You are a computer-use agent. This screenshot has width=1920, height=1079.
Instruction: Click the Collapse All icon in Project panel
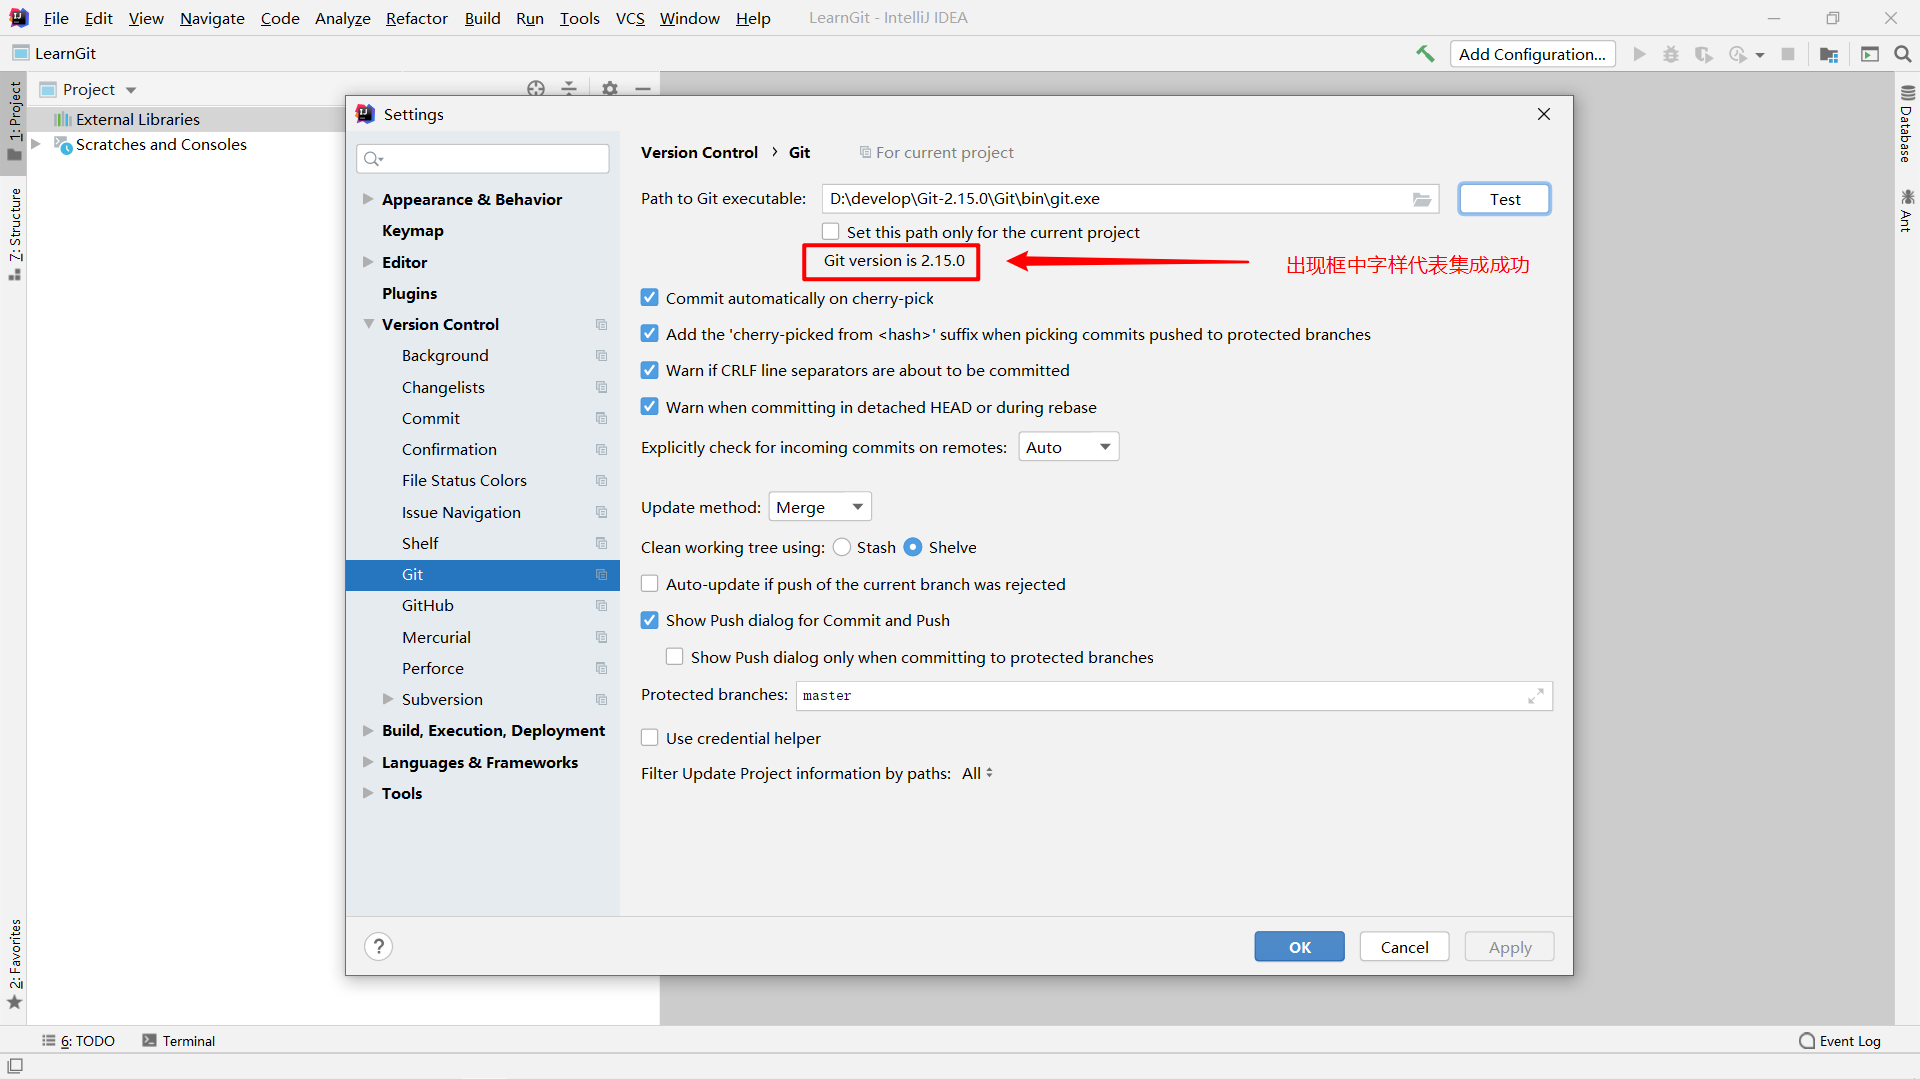569,88
